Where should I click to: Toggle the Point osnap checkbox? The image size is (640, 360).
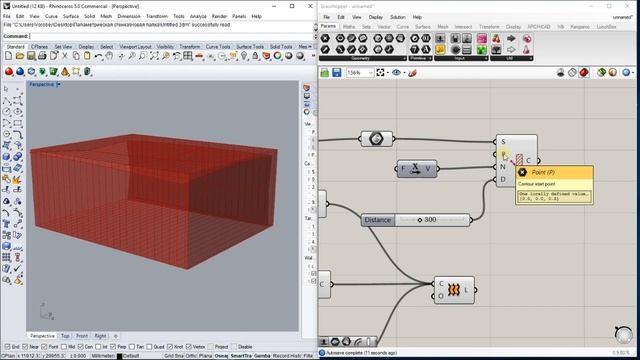44,347
